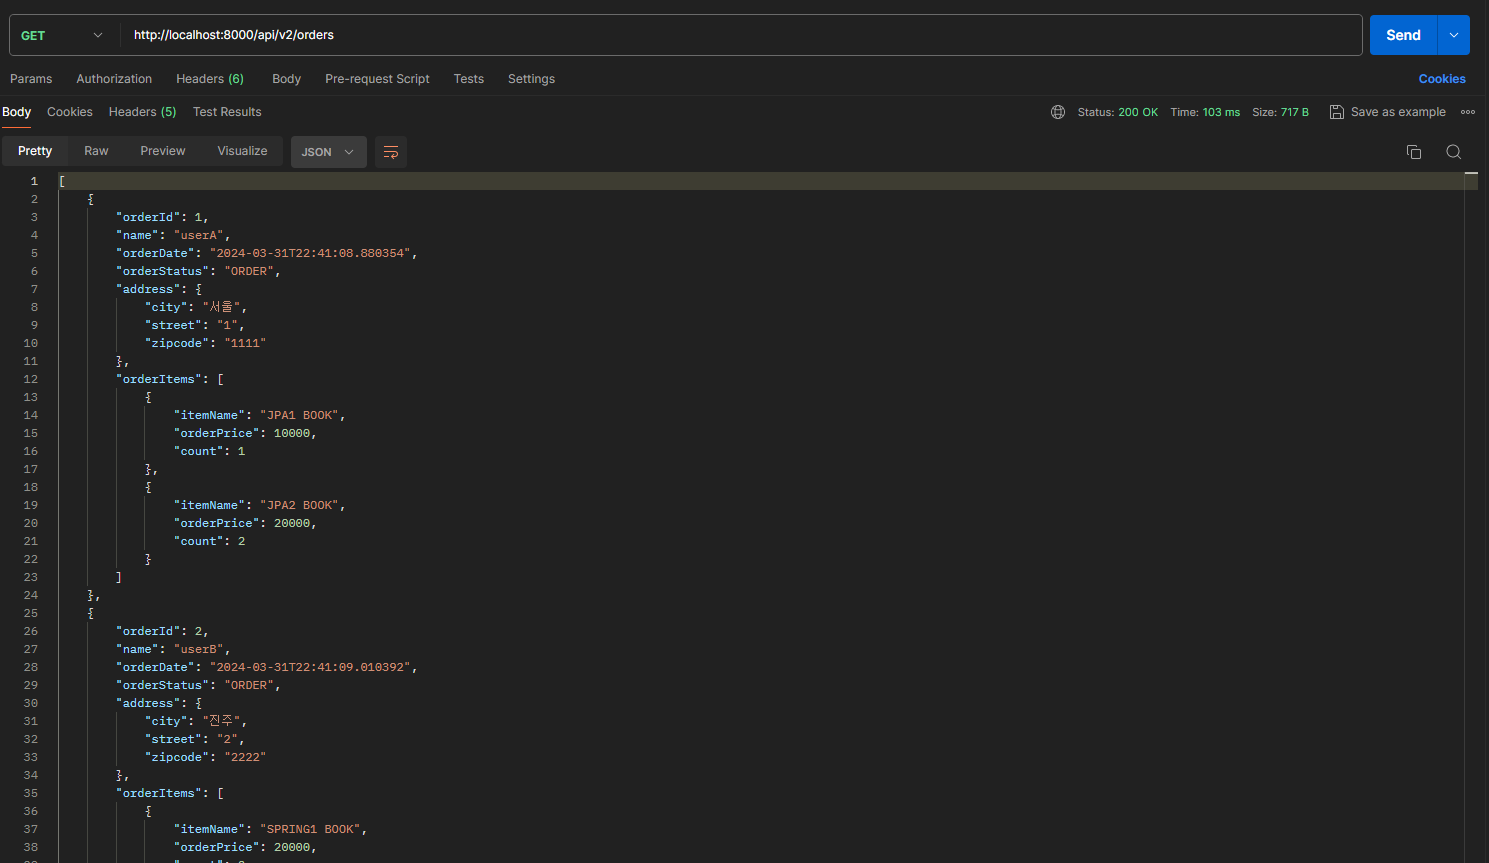
Task: Open the Pre-request Script tab
Action: click(377, 79)
